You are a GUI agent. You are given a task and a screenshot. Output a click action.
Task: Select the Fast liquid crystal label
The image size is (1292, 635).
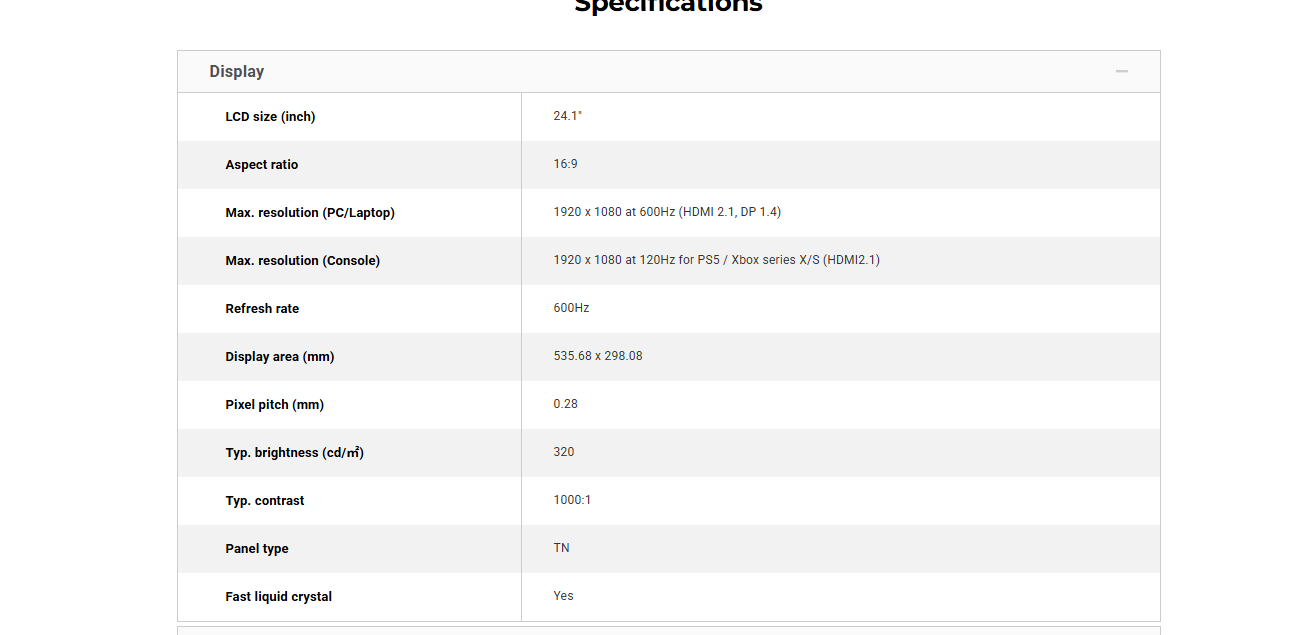[279, 597]
